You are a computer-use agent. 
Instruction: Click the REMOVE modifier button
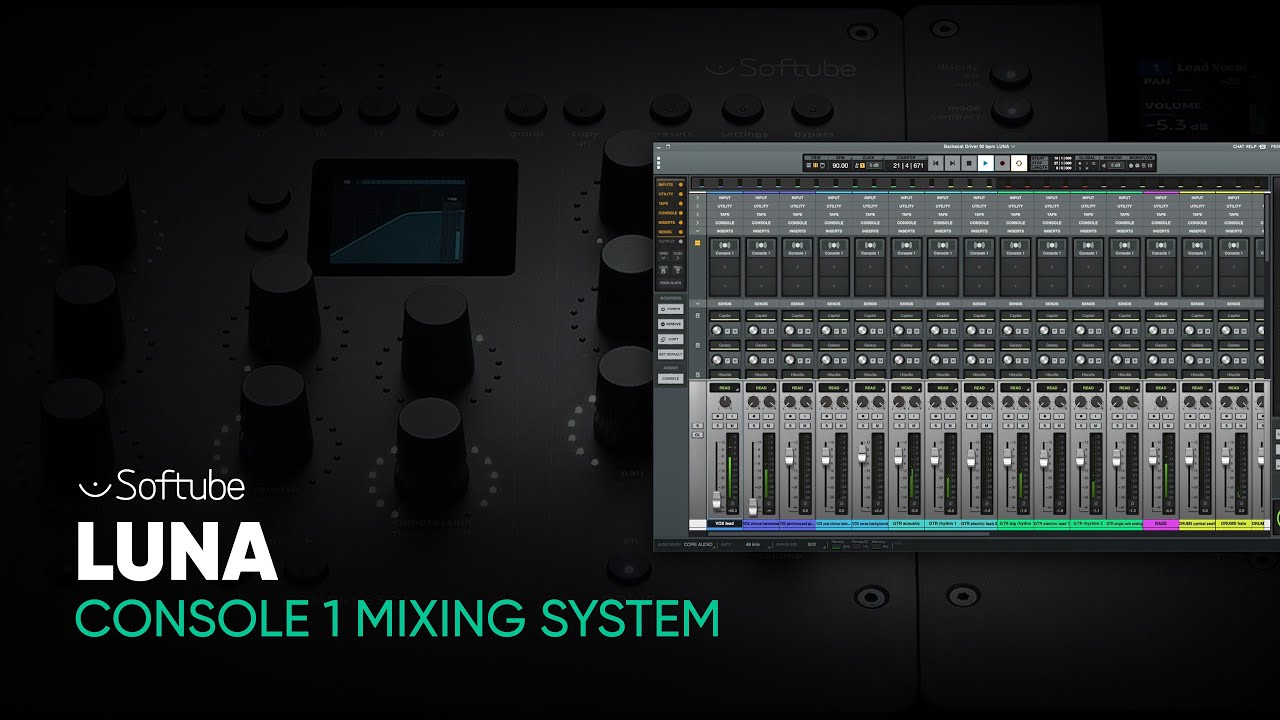[671, 324]
